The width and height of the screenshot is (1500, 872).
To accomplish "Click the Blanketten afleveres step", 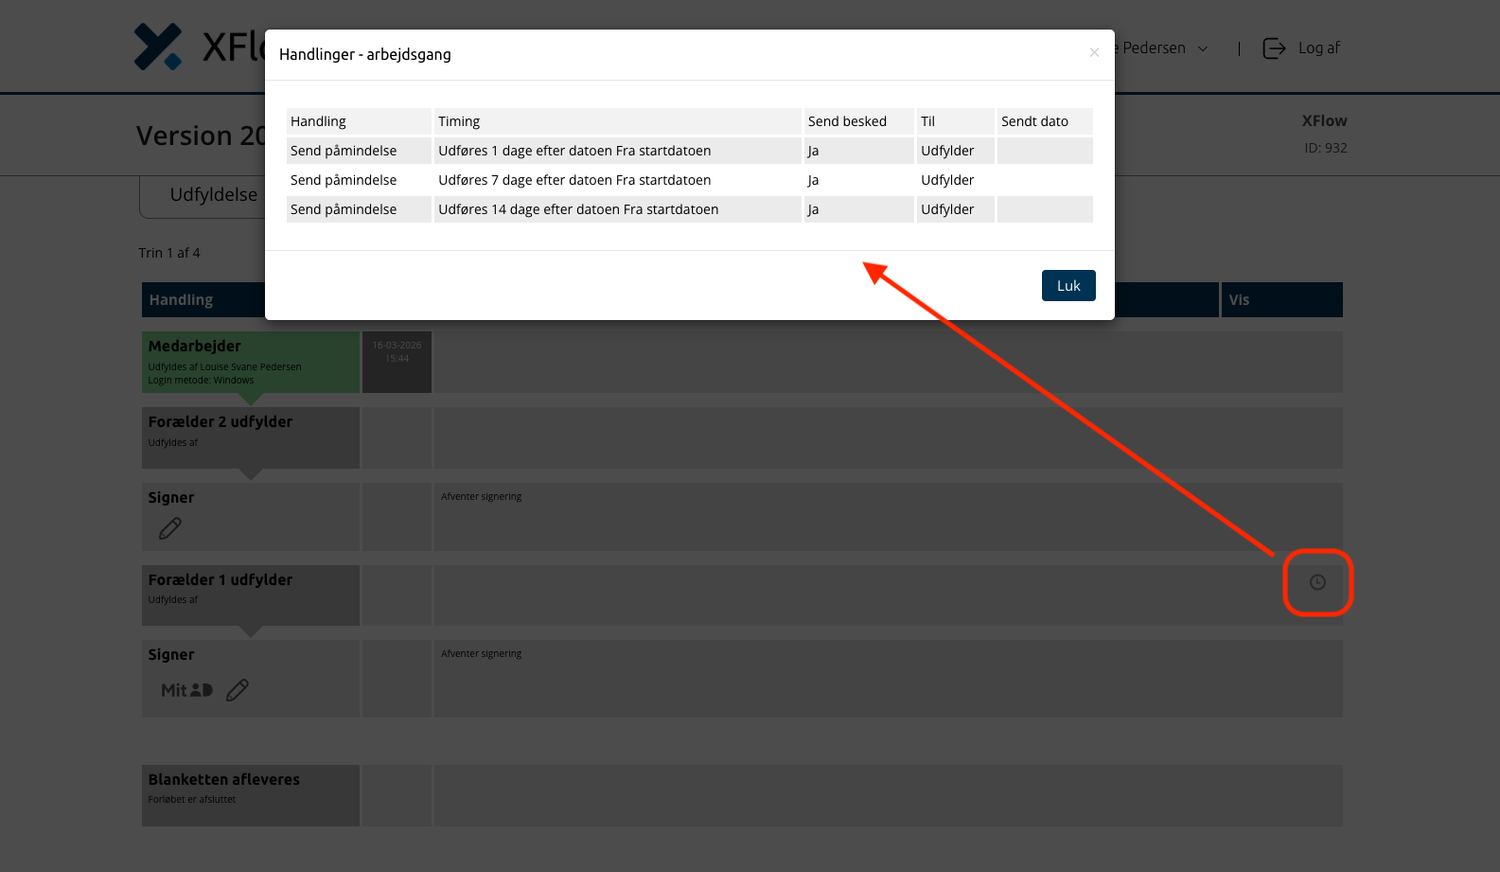I will [251, 795].
